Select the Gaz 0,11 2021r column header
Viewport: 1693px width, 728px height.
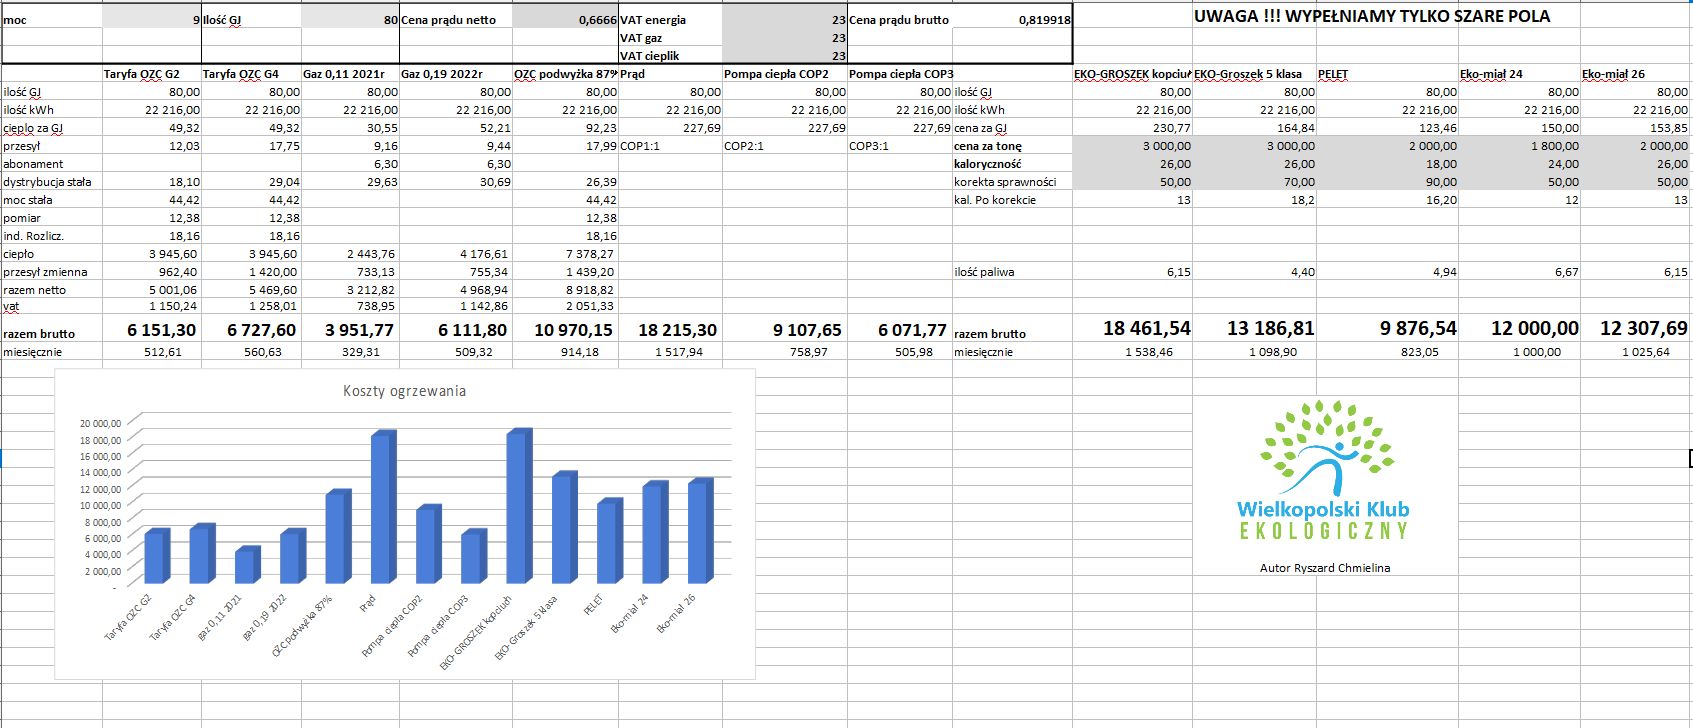(350, 73)
